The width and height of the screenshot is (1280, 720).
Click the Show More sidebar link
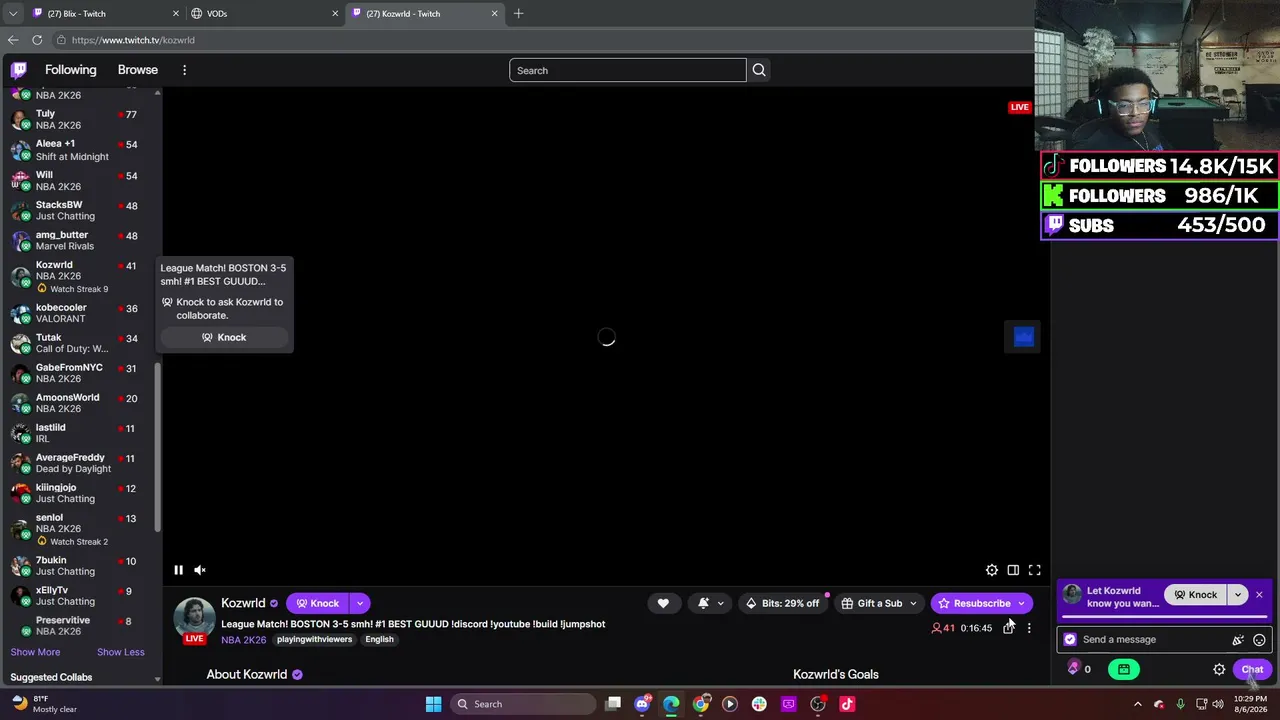coord(35,652)
